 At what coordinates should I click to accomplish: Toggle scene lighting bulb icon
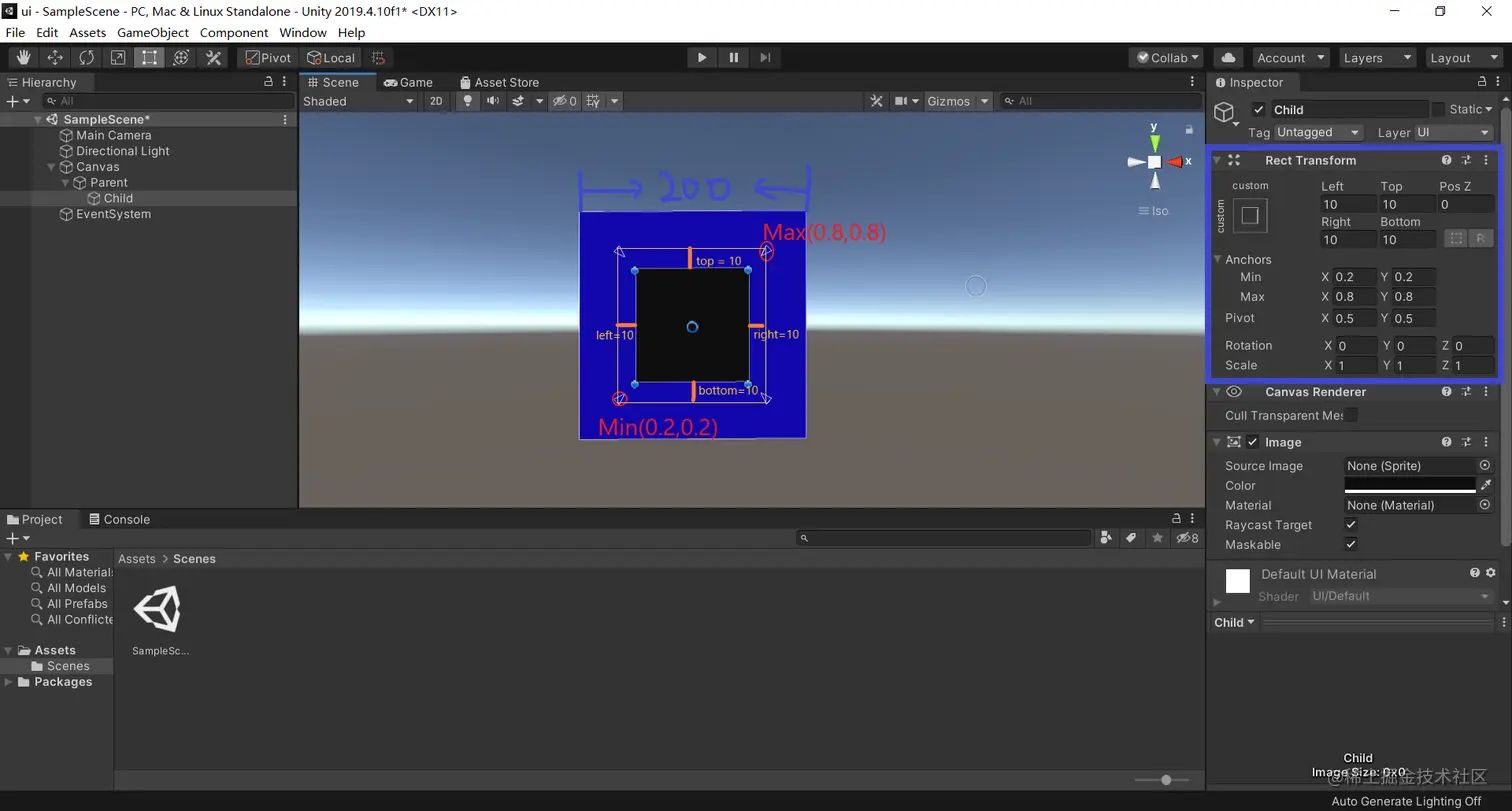click(x=467, y=101)
